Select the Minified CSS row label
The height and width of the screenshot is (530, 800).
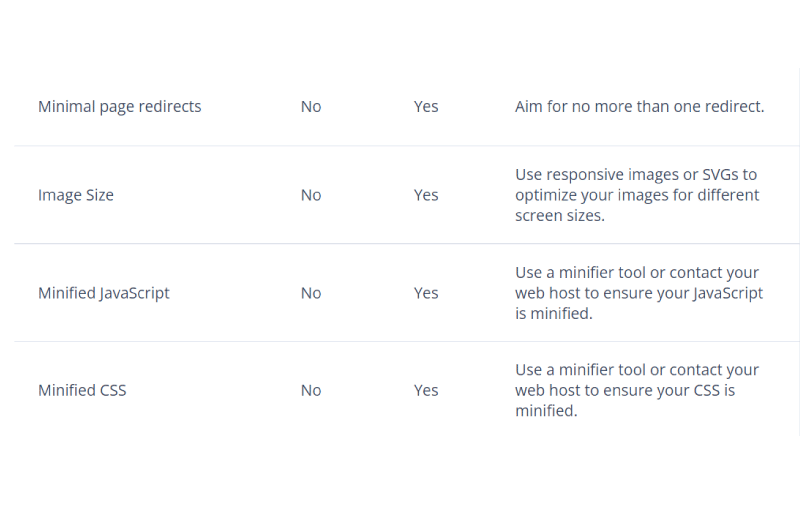[x=82, y=390]
